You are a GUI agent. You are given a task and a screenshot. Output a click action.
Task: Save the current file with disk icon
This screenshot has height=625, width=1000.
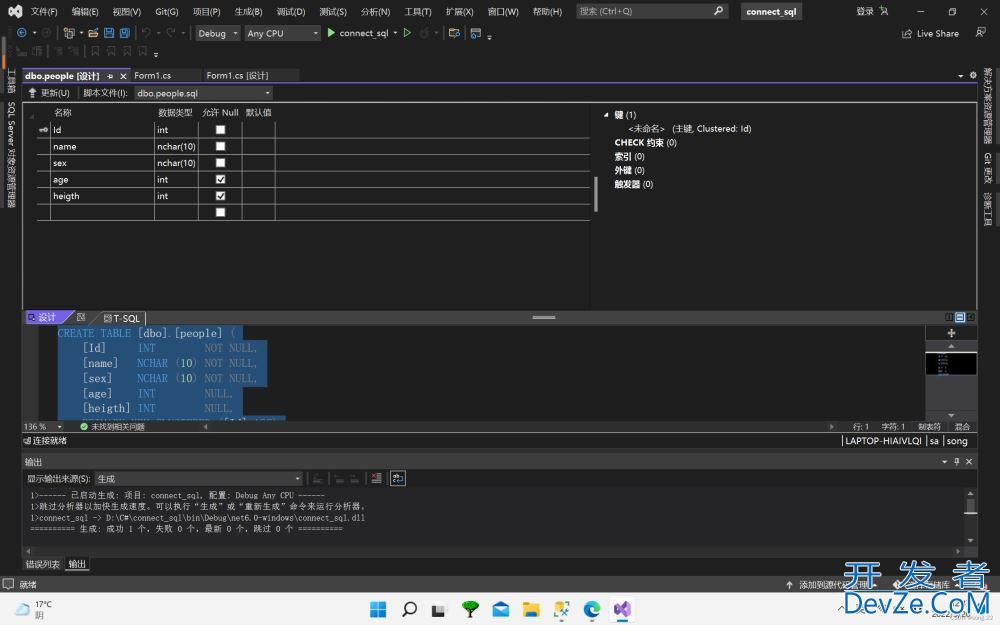109,33
